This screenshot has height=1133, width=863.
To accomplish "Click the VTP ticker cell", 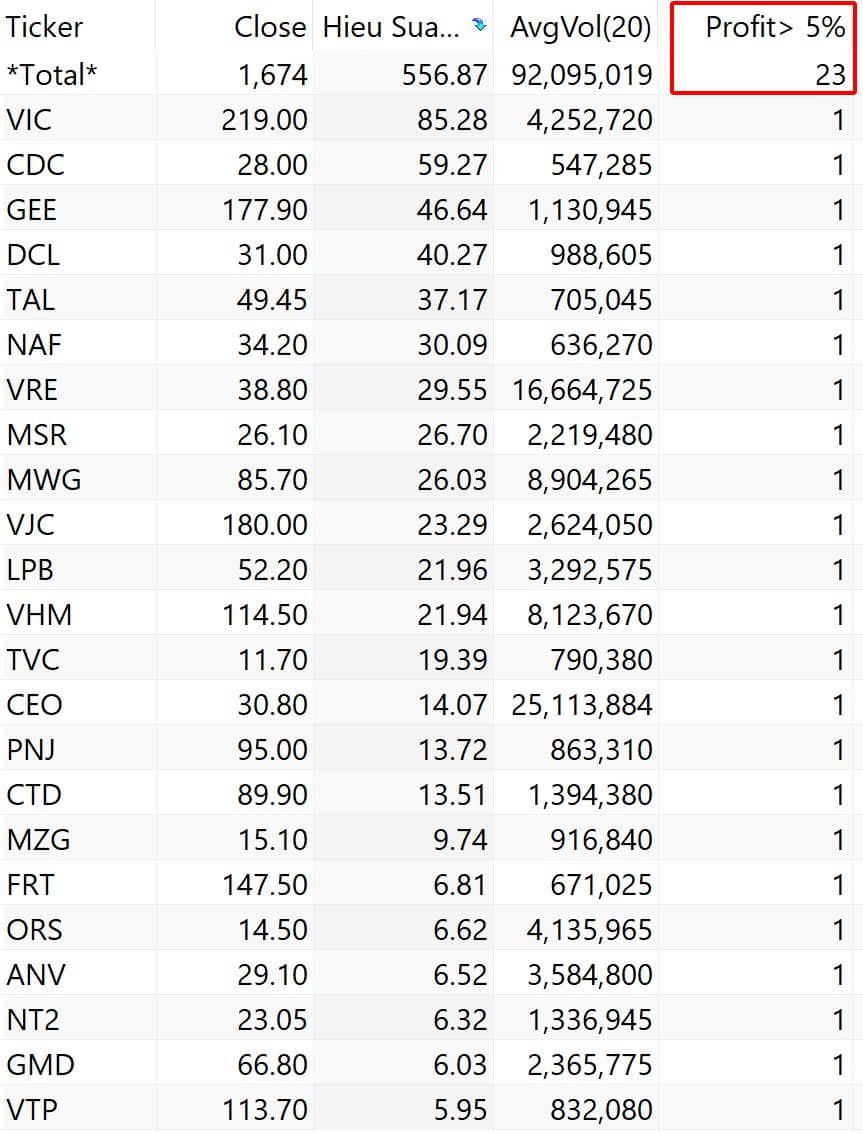I will pyautogui.click(x=31, y=1110).
